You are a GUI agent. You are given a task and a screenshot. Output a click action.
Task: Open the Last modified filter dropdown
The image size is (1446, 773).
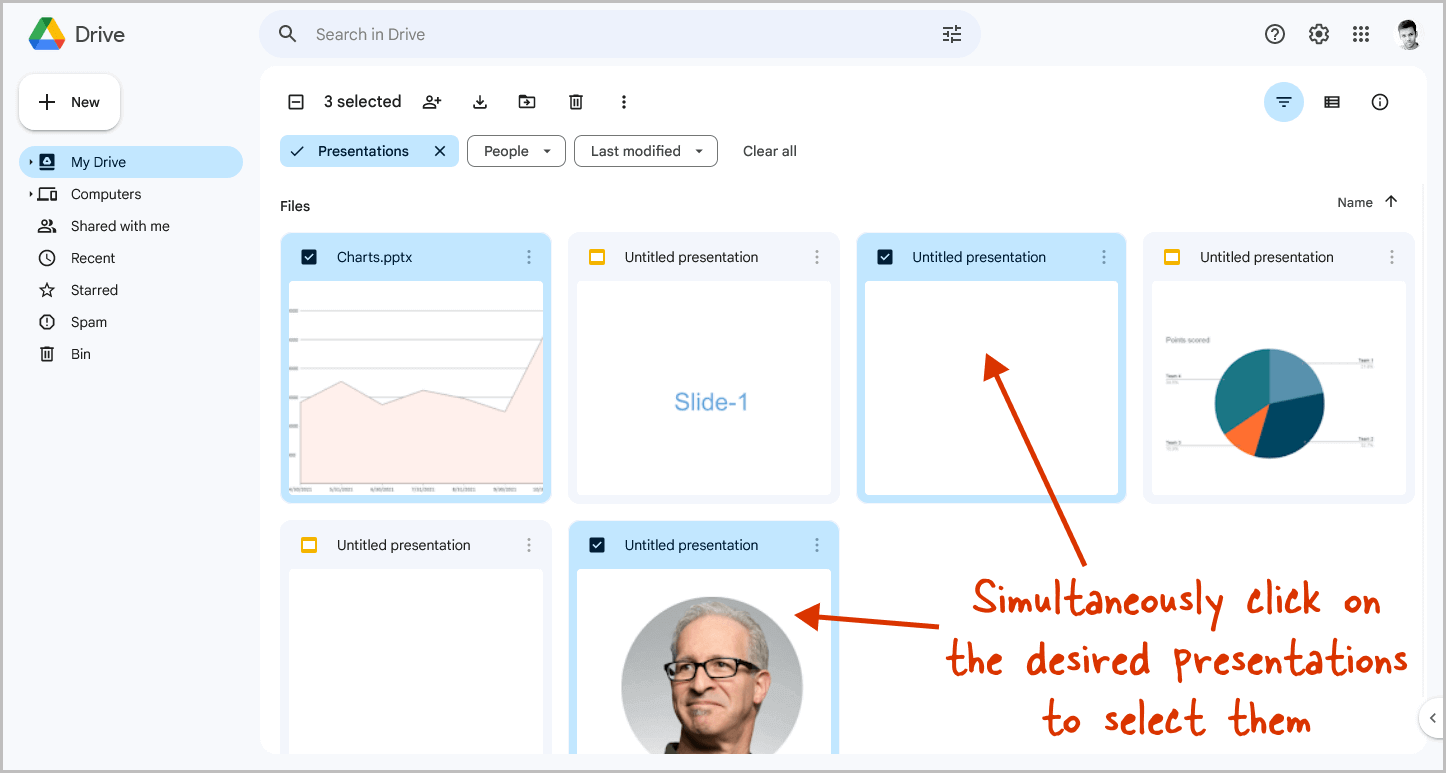645,151
